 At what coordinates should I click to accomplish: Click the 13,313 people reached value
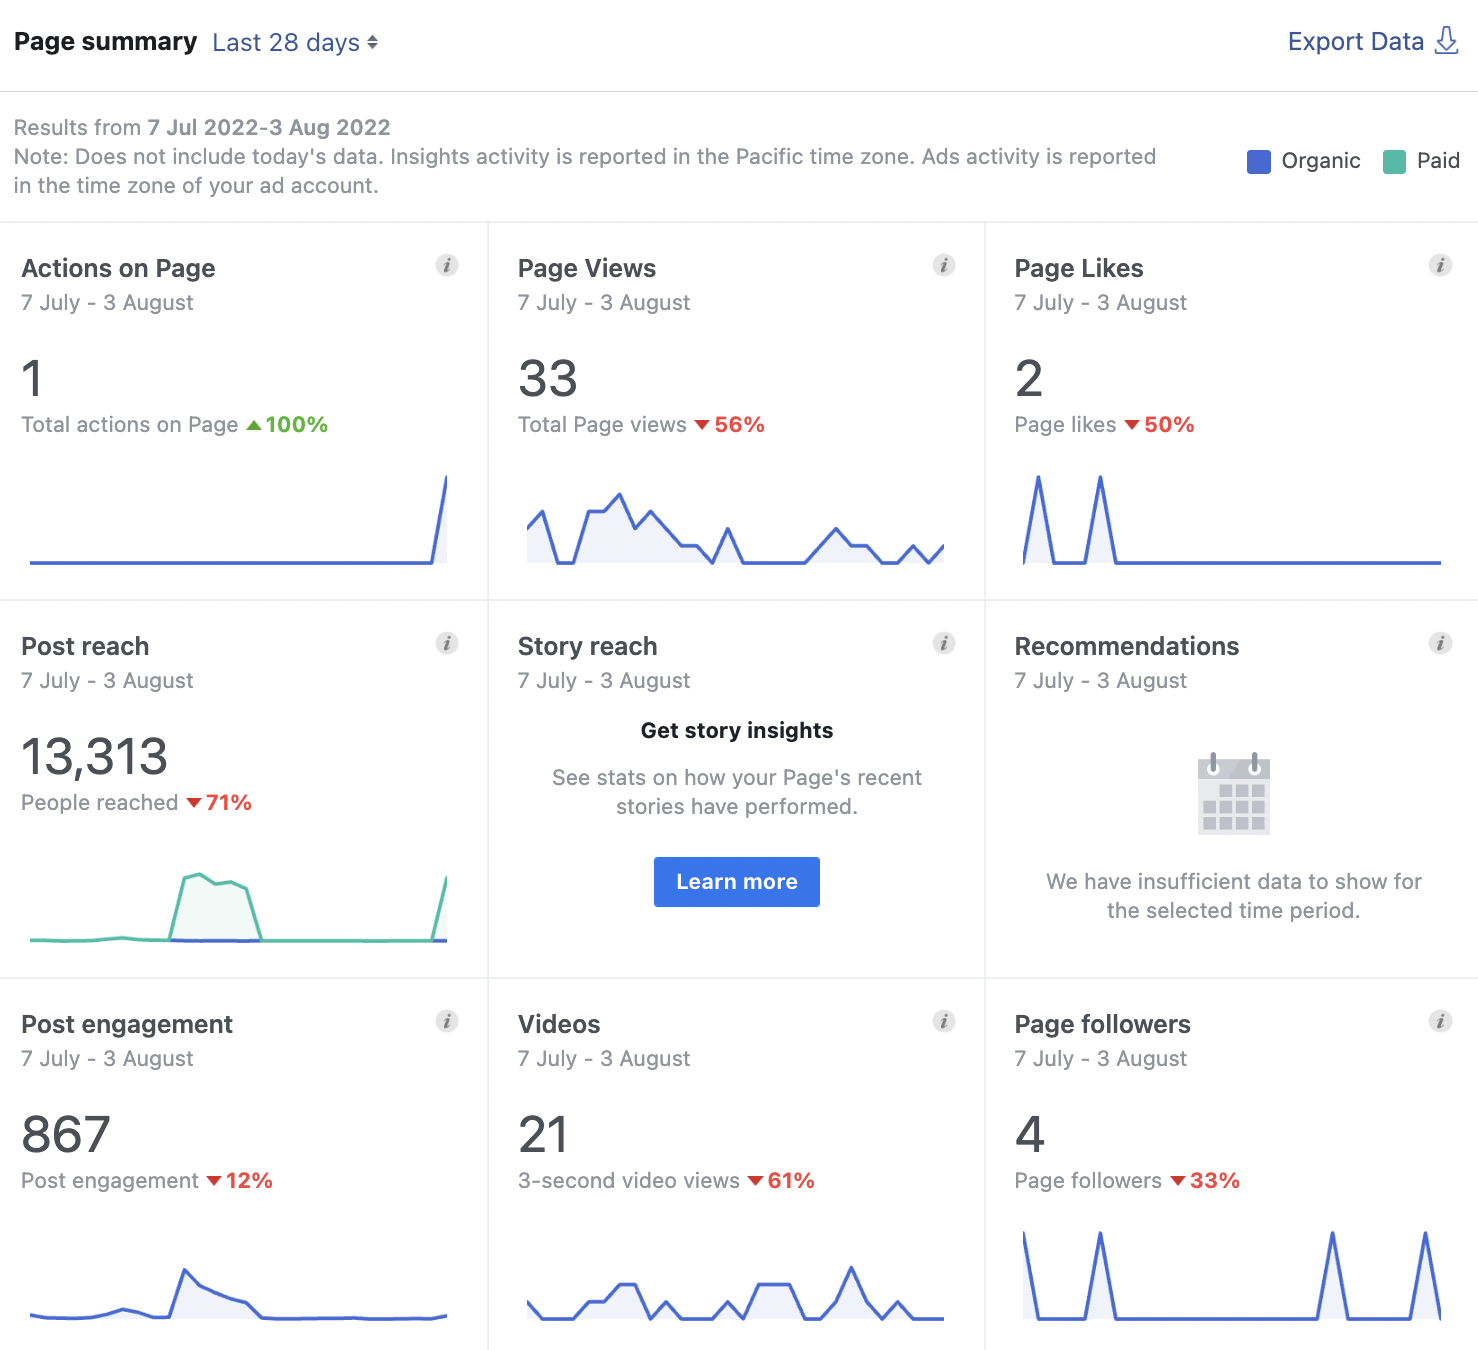pos(94,756)
